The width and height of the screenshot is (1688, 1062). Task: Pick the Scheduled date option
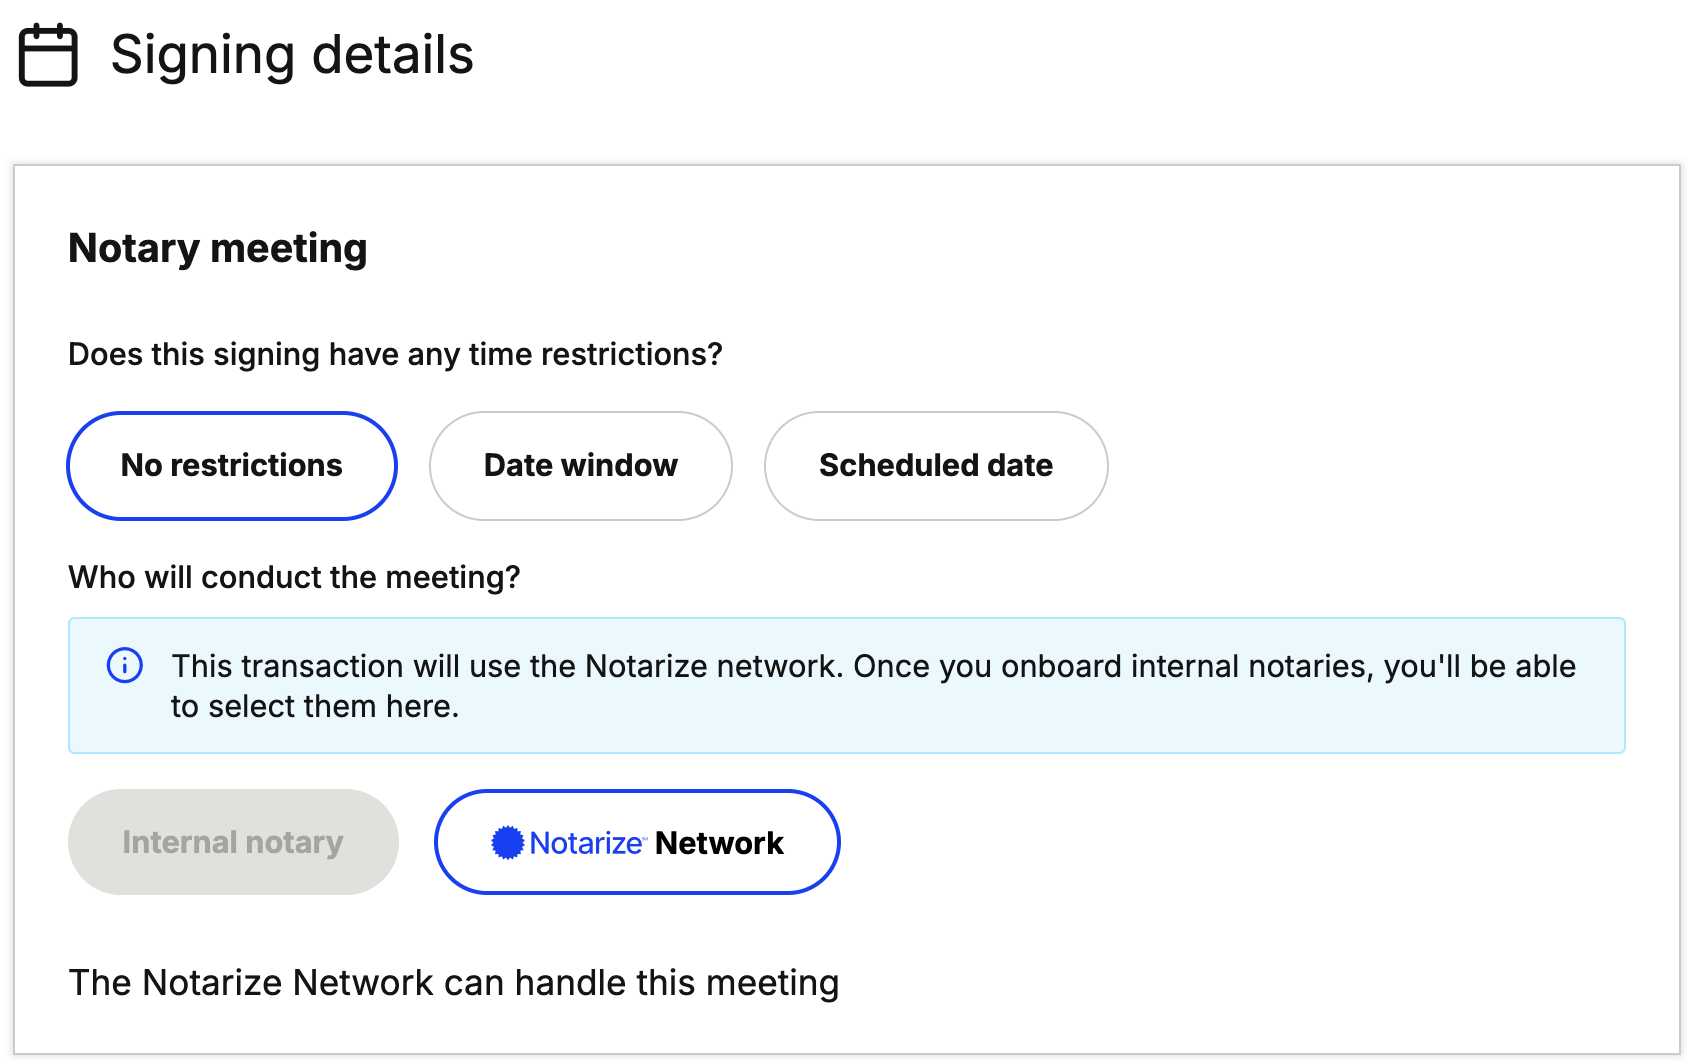935,466
